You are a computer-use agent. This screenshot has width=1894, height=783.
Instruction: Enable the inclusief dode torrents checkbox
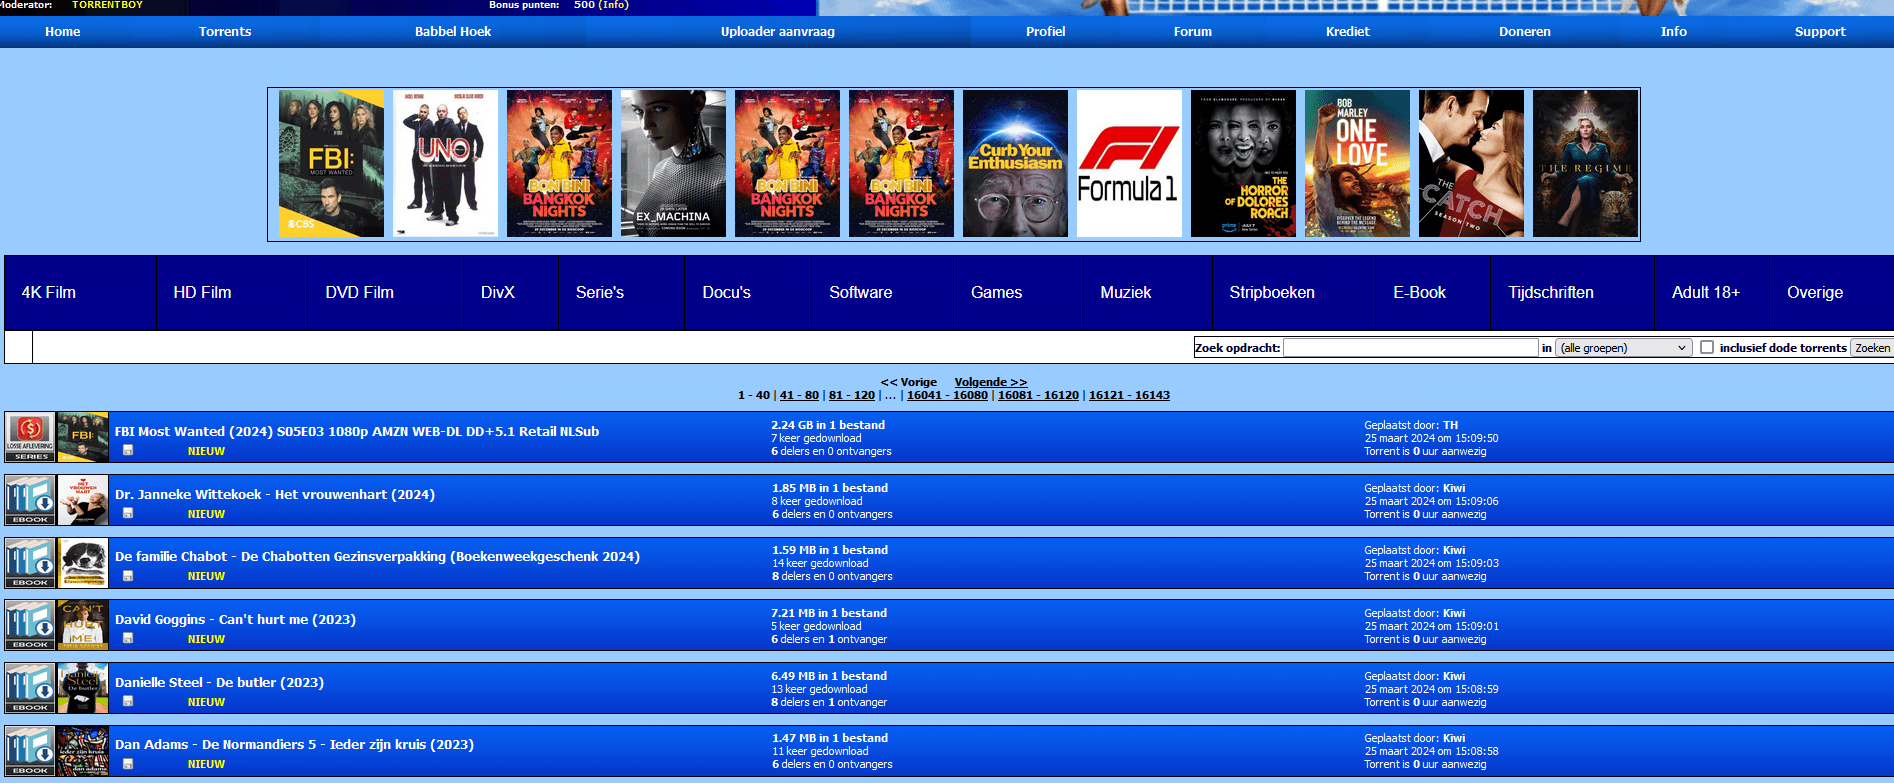coord(1707,348)
